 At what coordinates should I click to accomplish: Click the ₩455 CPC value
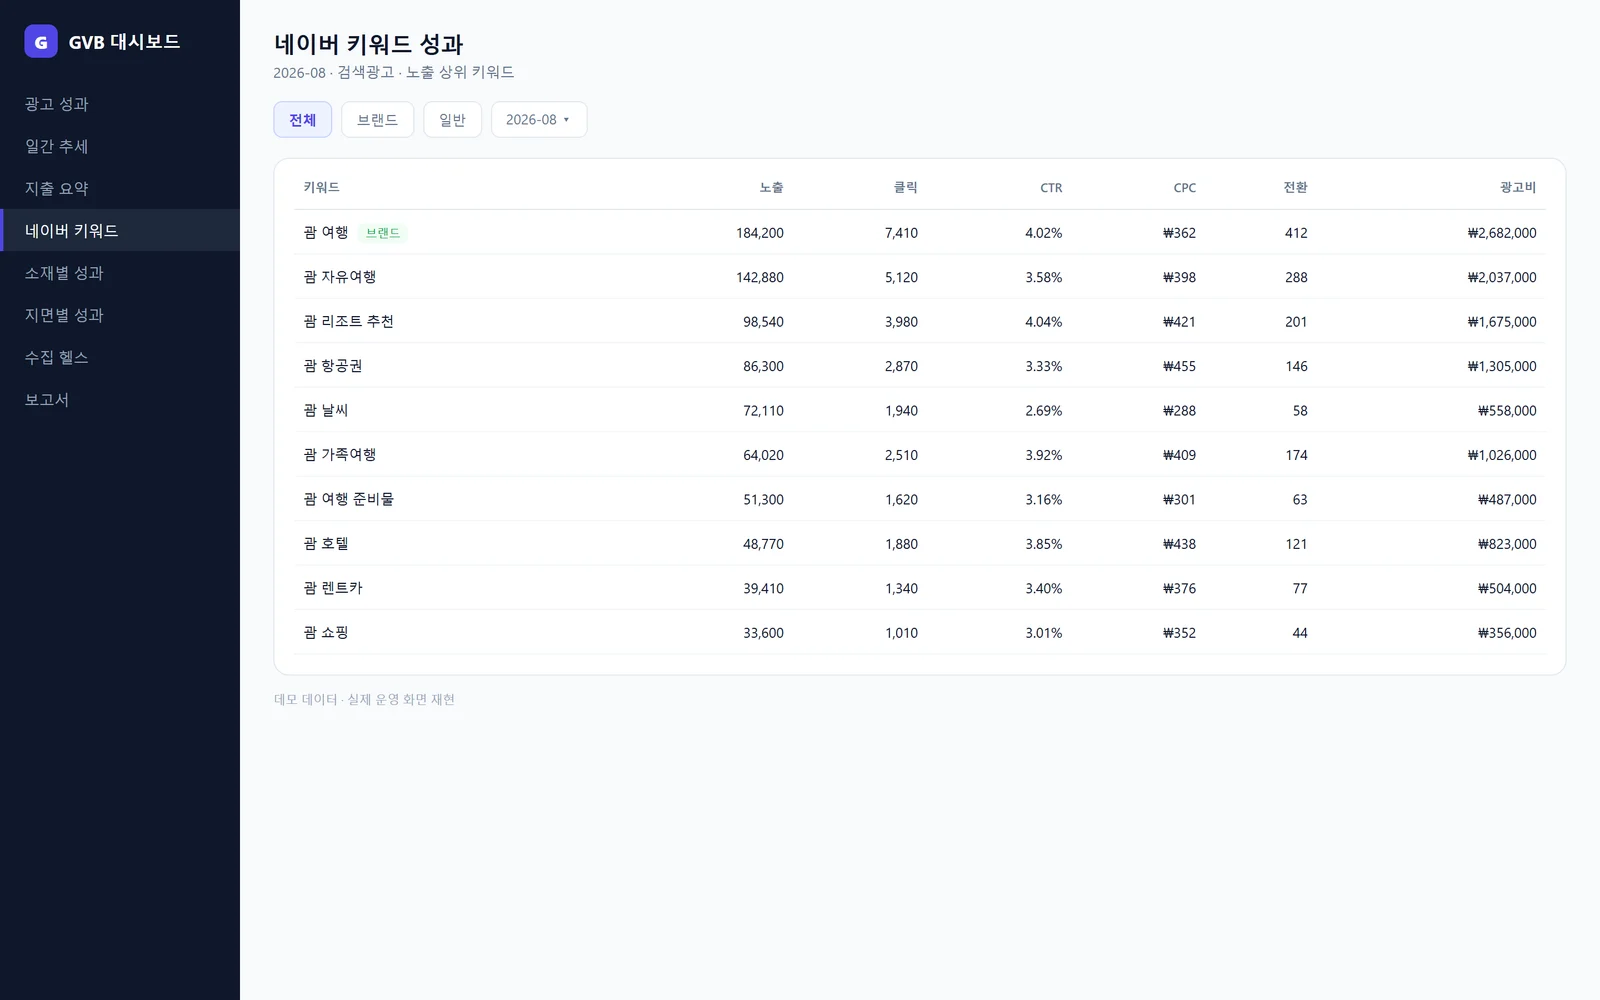(1179, 366)
